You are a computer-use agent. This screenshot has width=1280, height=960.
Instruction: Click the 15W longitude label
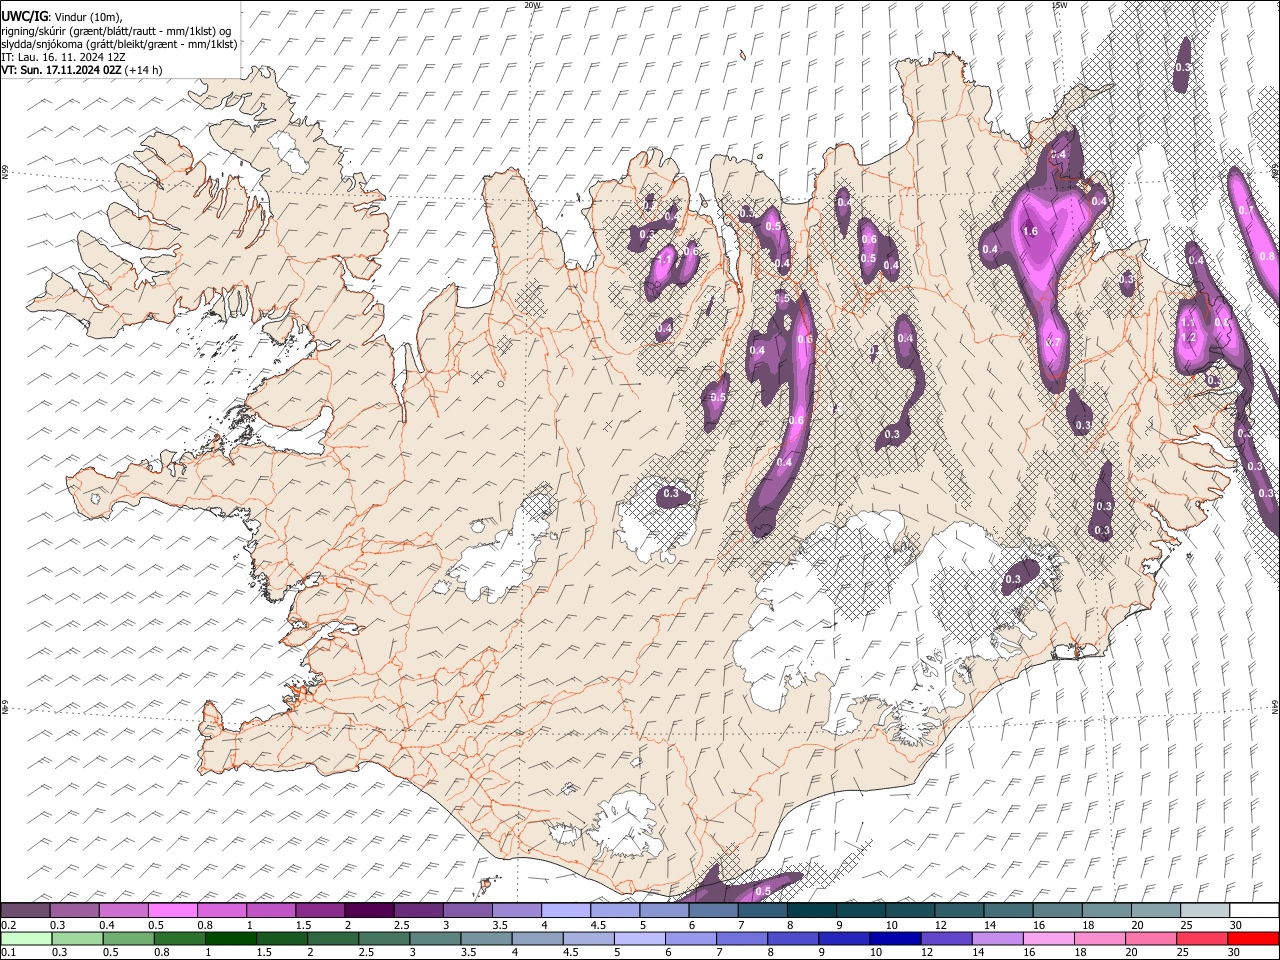click(1060, 5)
